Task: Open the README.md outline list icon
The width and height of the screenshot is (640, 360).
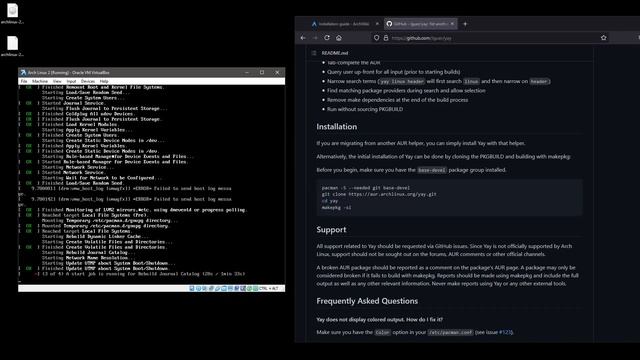Action: 314,53
